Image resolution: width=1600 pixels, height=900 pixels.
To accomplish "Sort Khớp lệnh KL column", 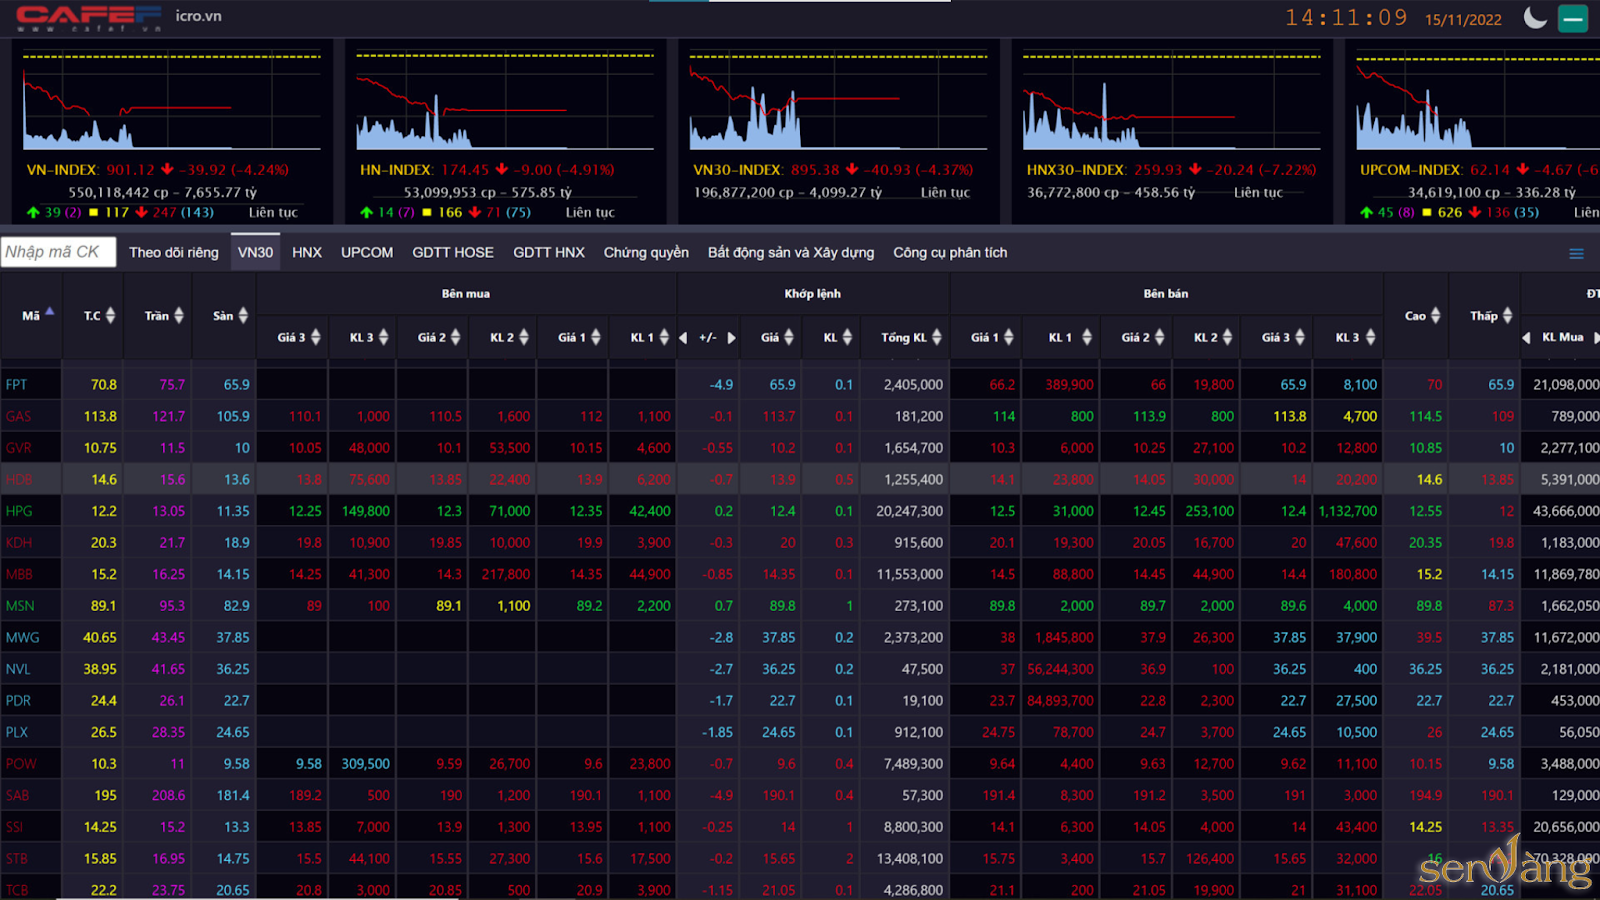I will click(x=847, y=337).
